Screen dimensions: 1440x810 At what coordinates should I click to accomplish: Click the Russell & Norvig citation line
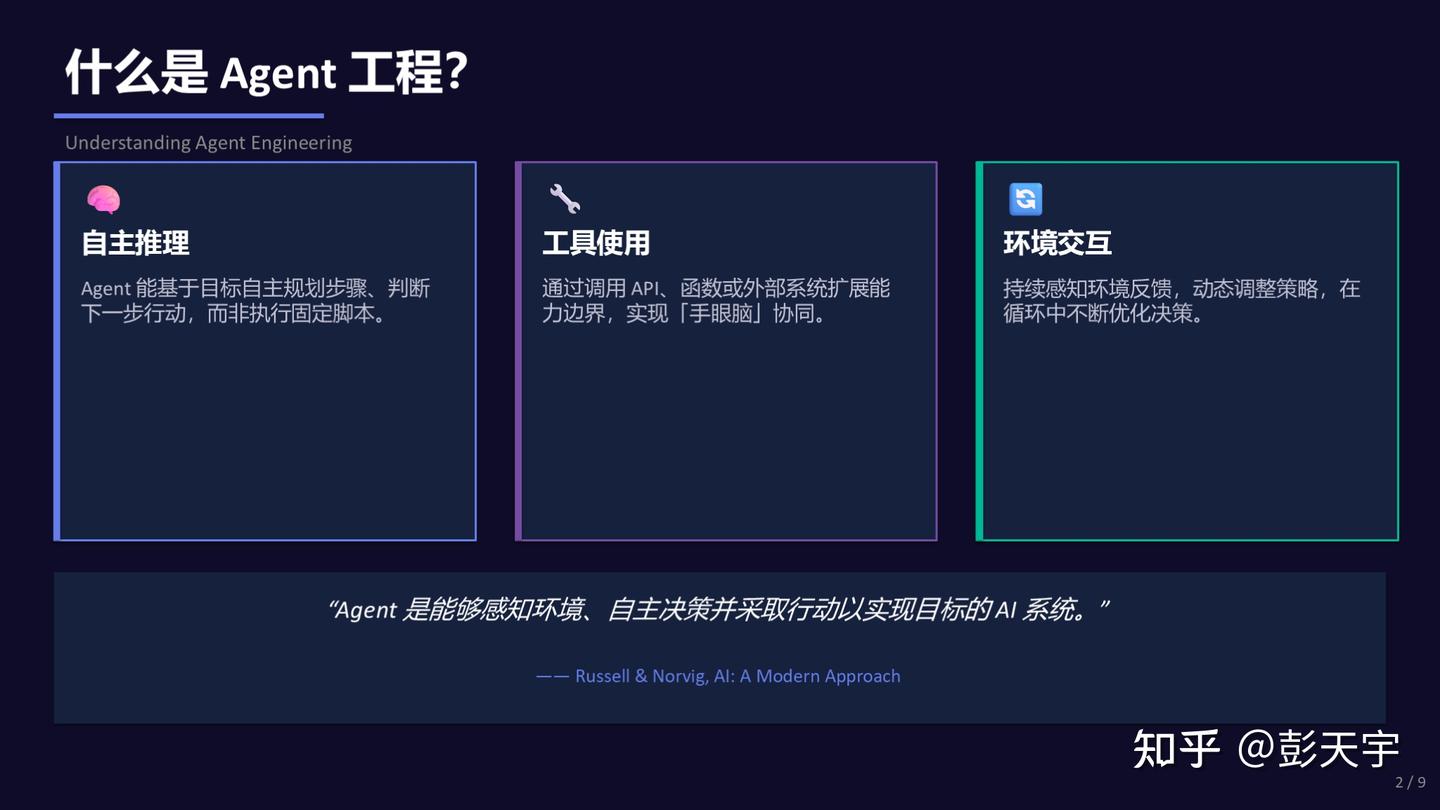(x=718, y=676)
